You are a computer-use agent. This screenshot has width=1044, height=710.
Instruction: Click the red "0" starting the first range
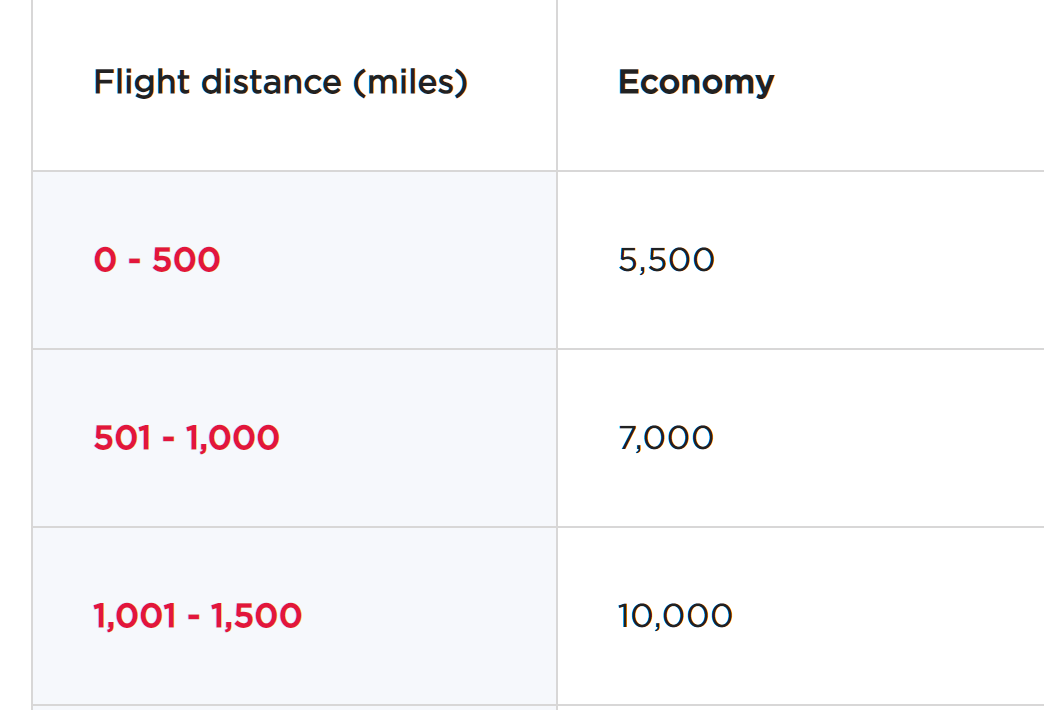click(105, 260)
